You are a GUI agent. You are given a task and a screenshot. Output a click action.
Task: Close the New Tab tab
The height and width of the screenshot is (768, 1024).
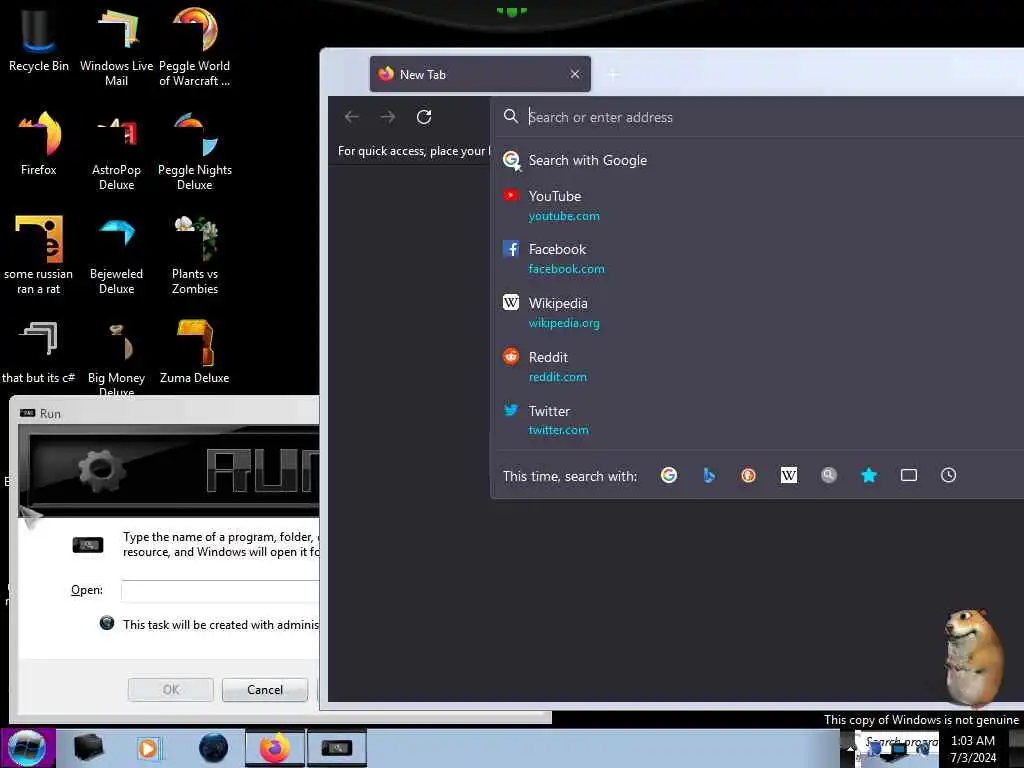click(575, 74)
